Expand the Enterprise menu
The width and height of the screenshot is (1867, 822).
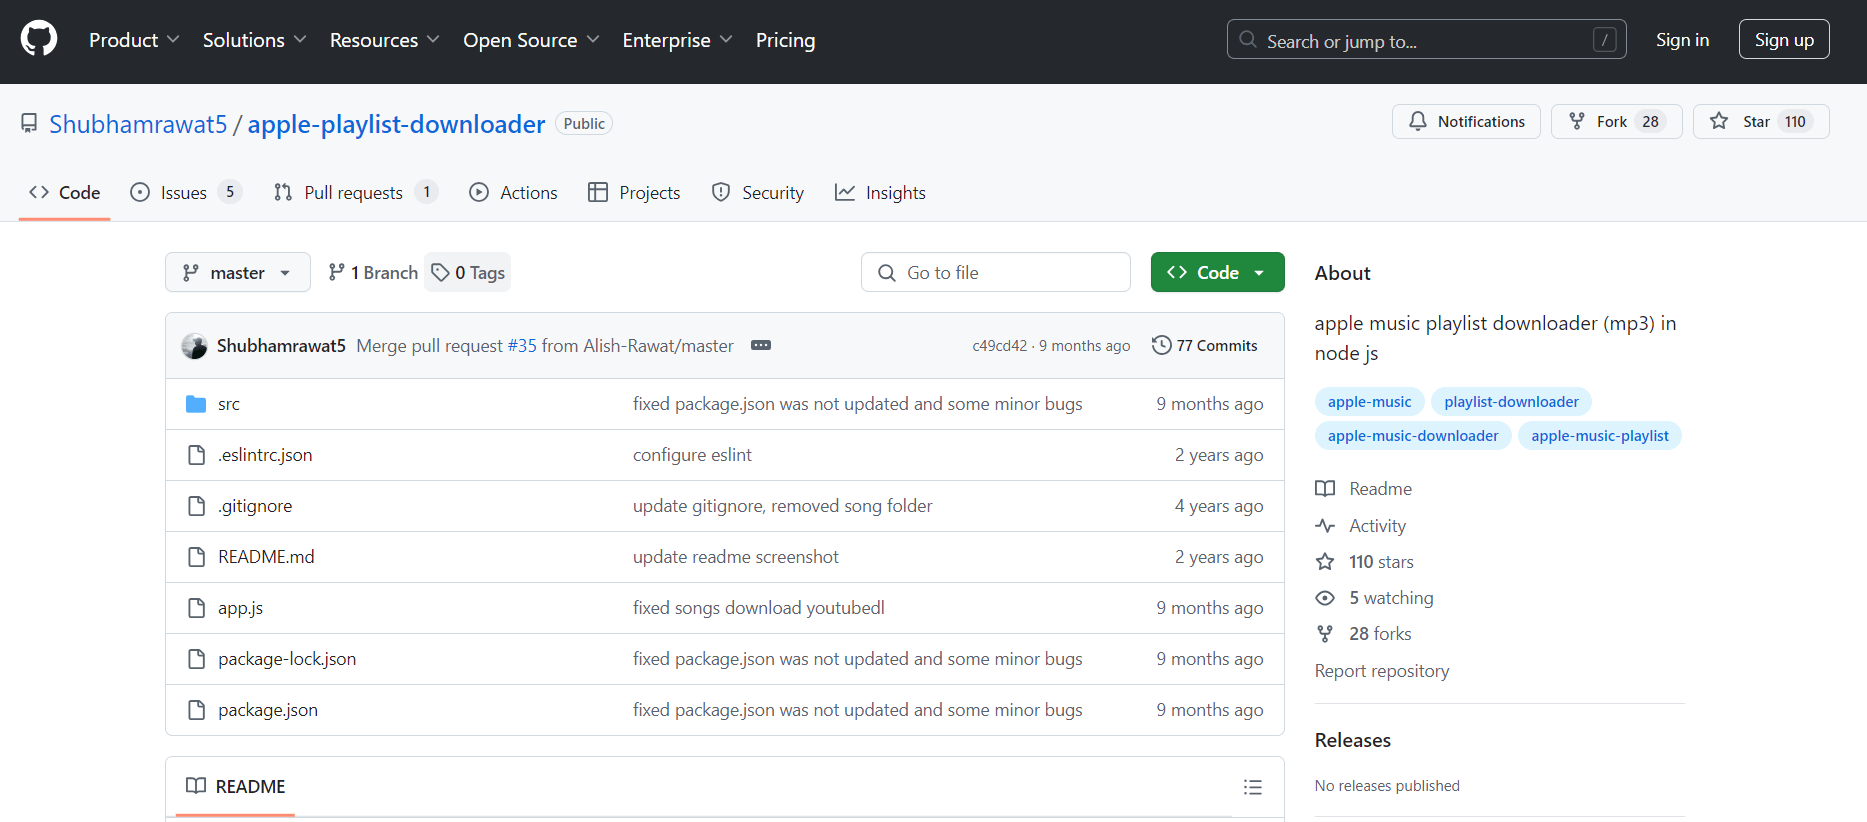point(677,40)
